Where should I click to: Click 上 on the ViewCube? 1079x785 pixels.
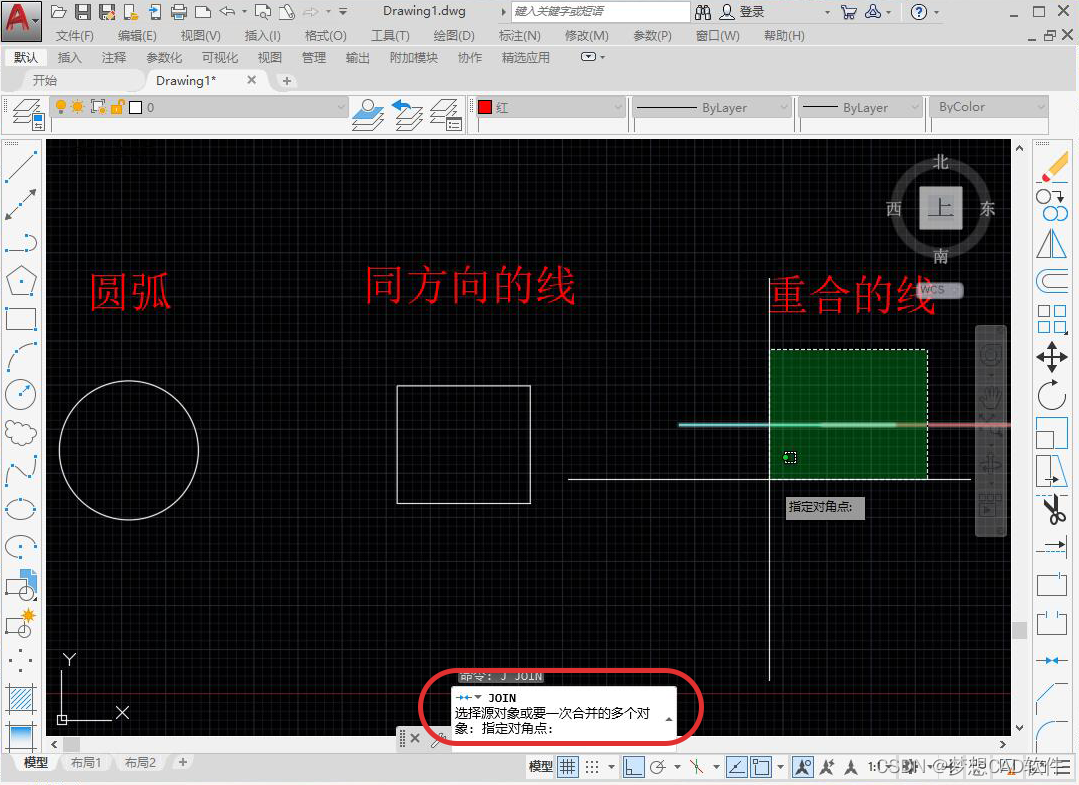pos(940,208)
